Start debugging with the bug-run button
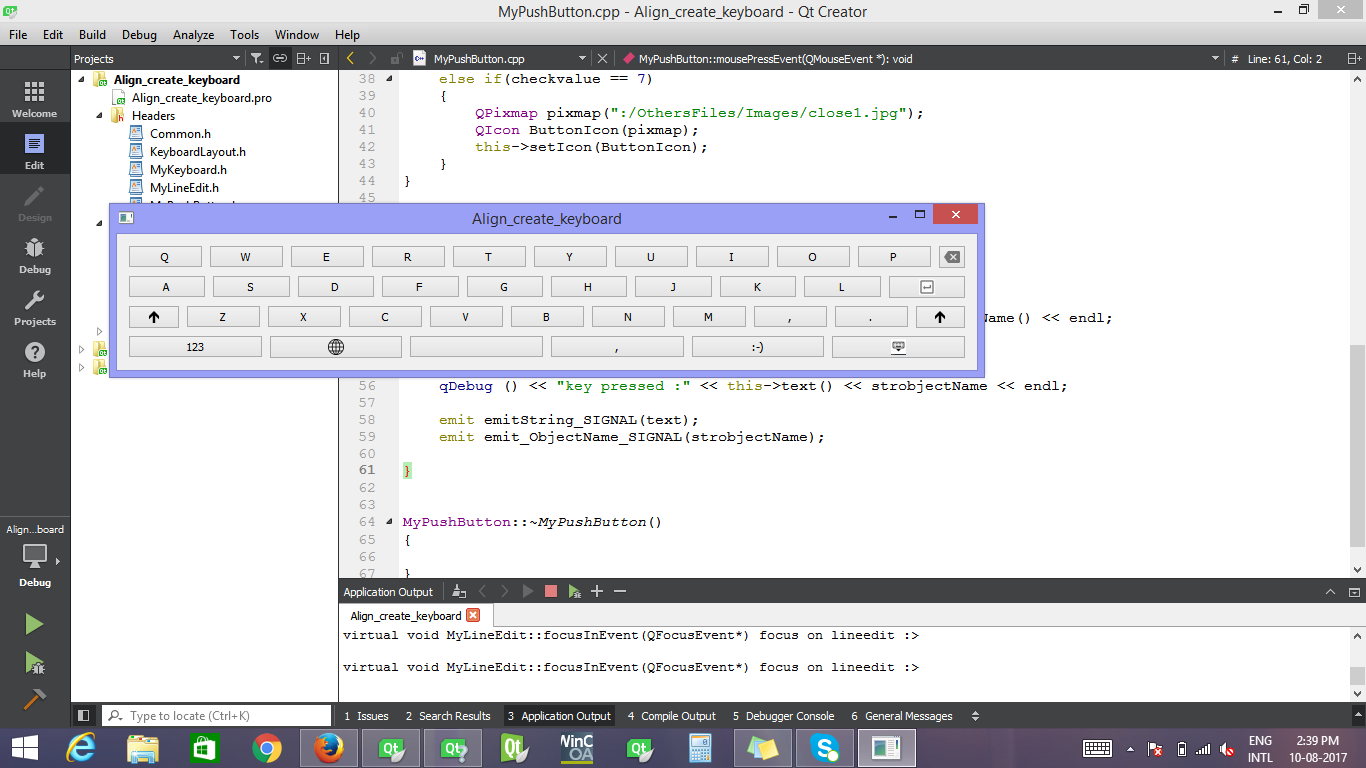 point(34,662)
